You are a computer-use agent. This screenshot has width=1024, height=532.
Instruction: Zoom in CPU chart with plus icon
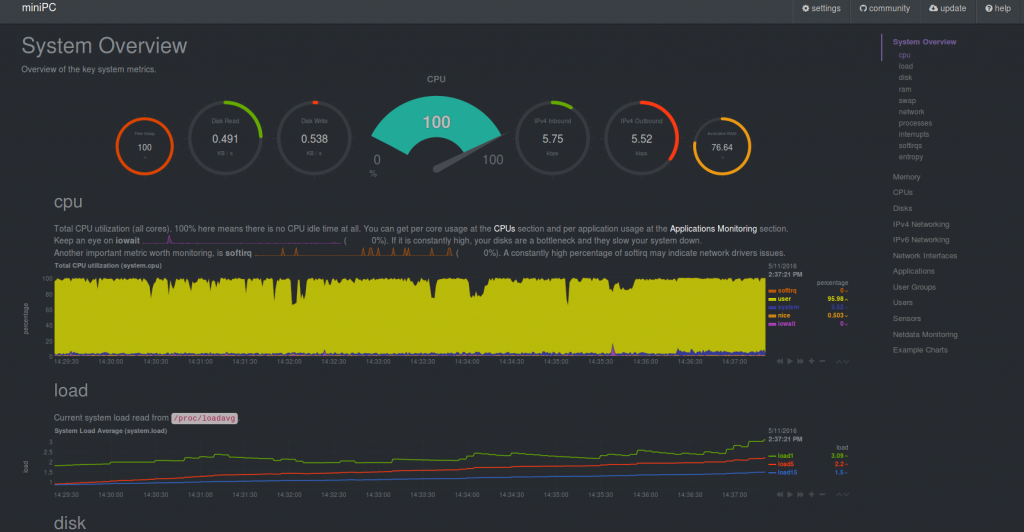click(812, 361)
